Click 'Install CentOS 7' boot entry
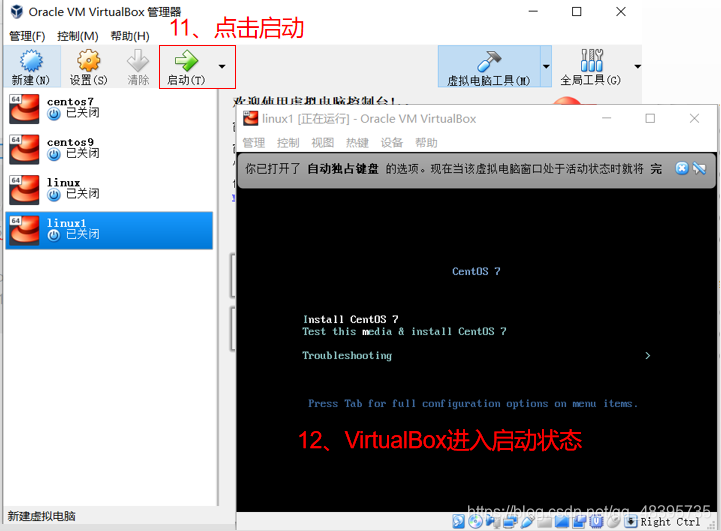Image resolution: width=721 pixels, height=531 pixels. point(350,319)
